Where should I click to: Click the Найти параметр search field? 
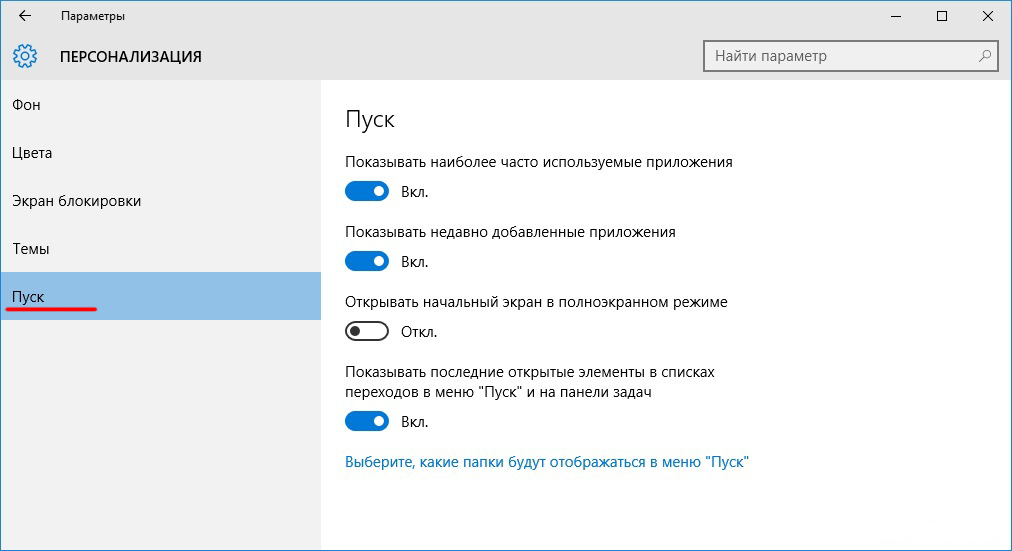tap(840, 56)
